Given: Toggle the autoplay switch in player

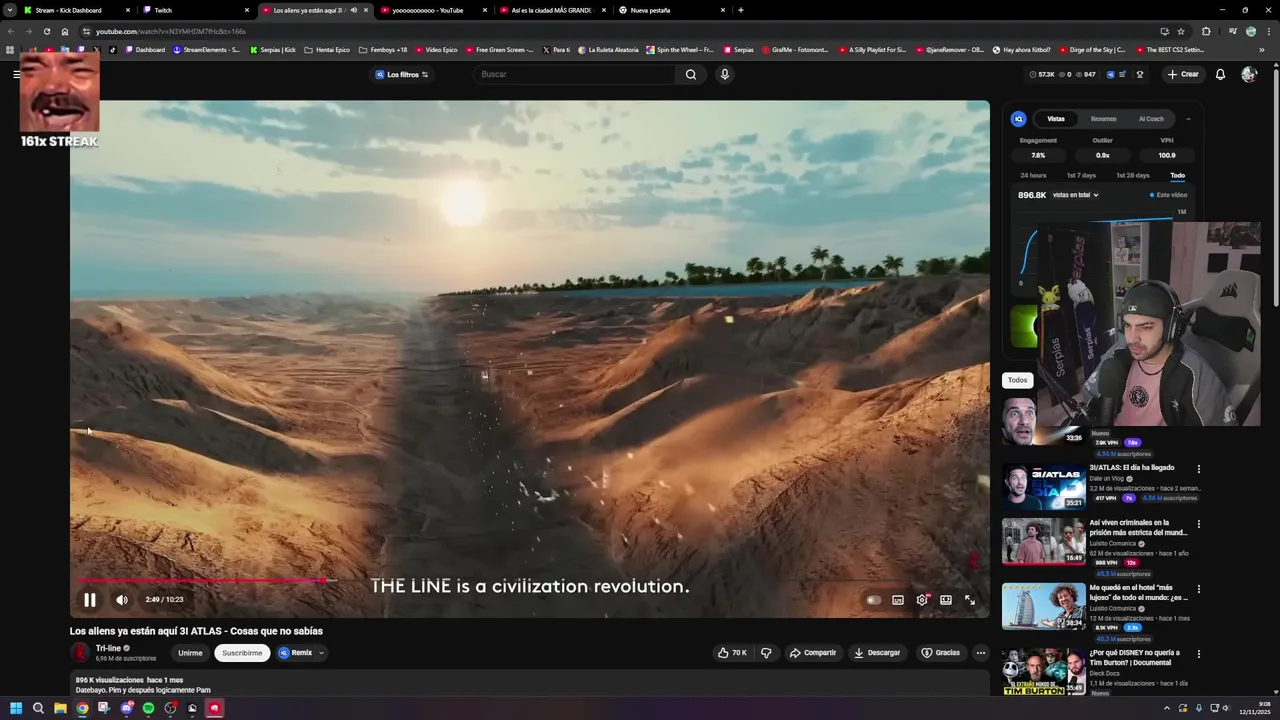Looking at the screenshot, I should 873,600.
